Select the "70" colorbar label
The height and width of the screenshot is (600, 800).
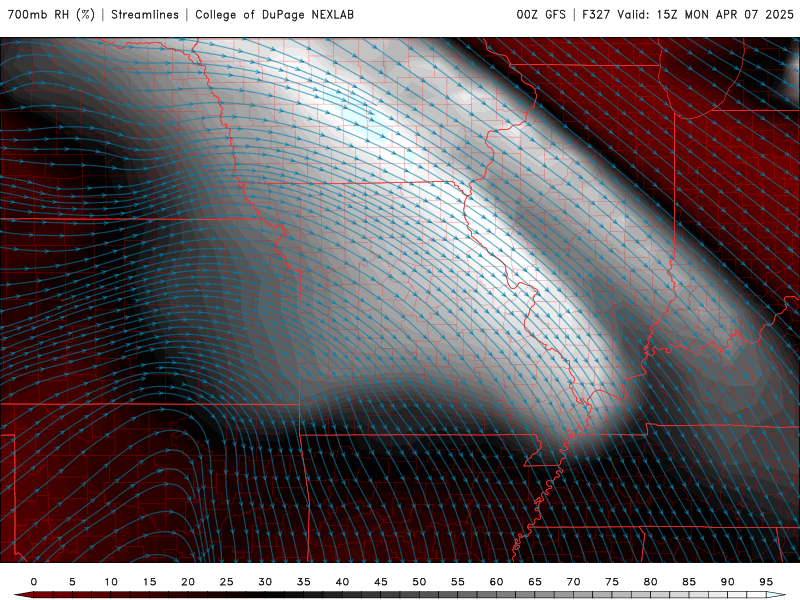[573, 582]
